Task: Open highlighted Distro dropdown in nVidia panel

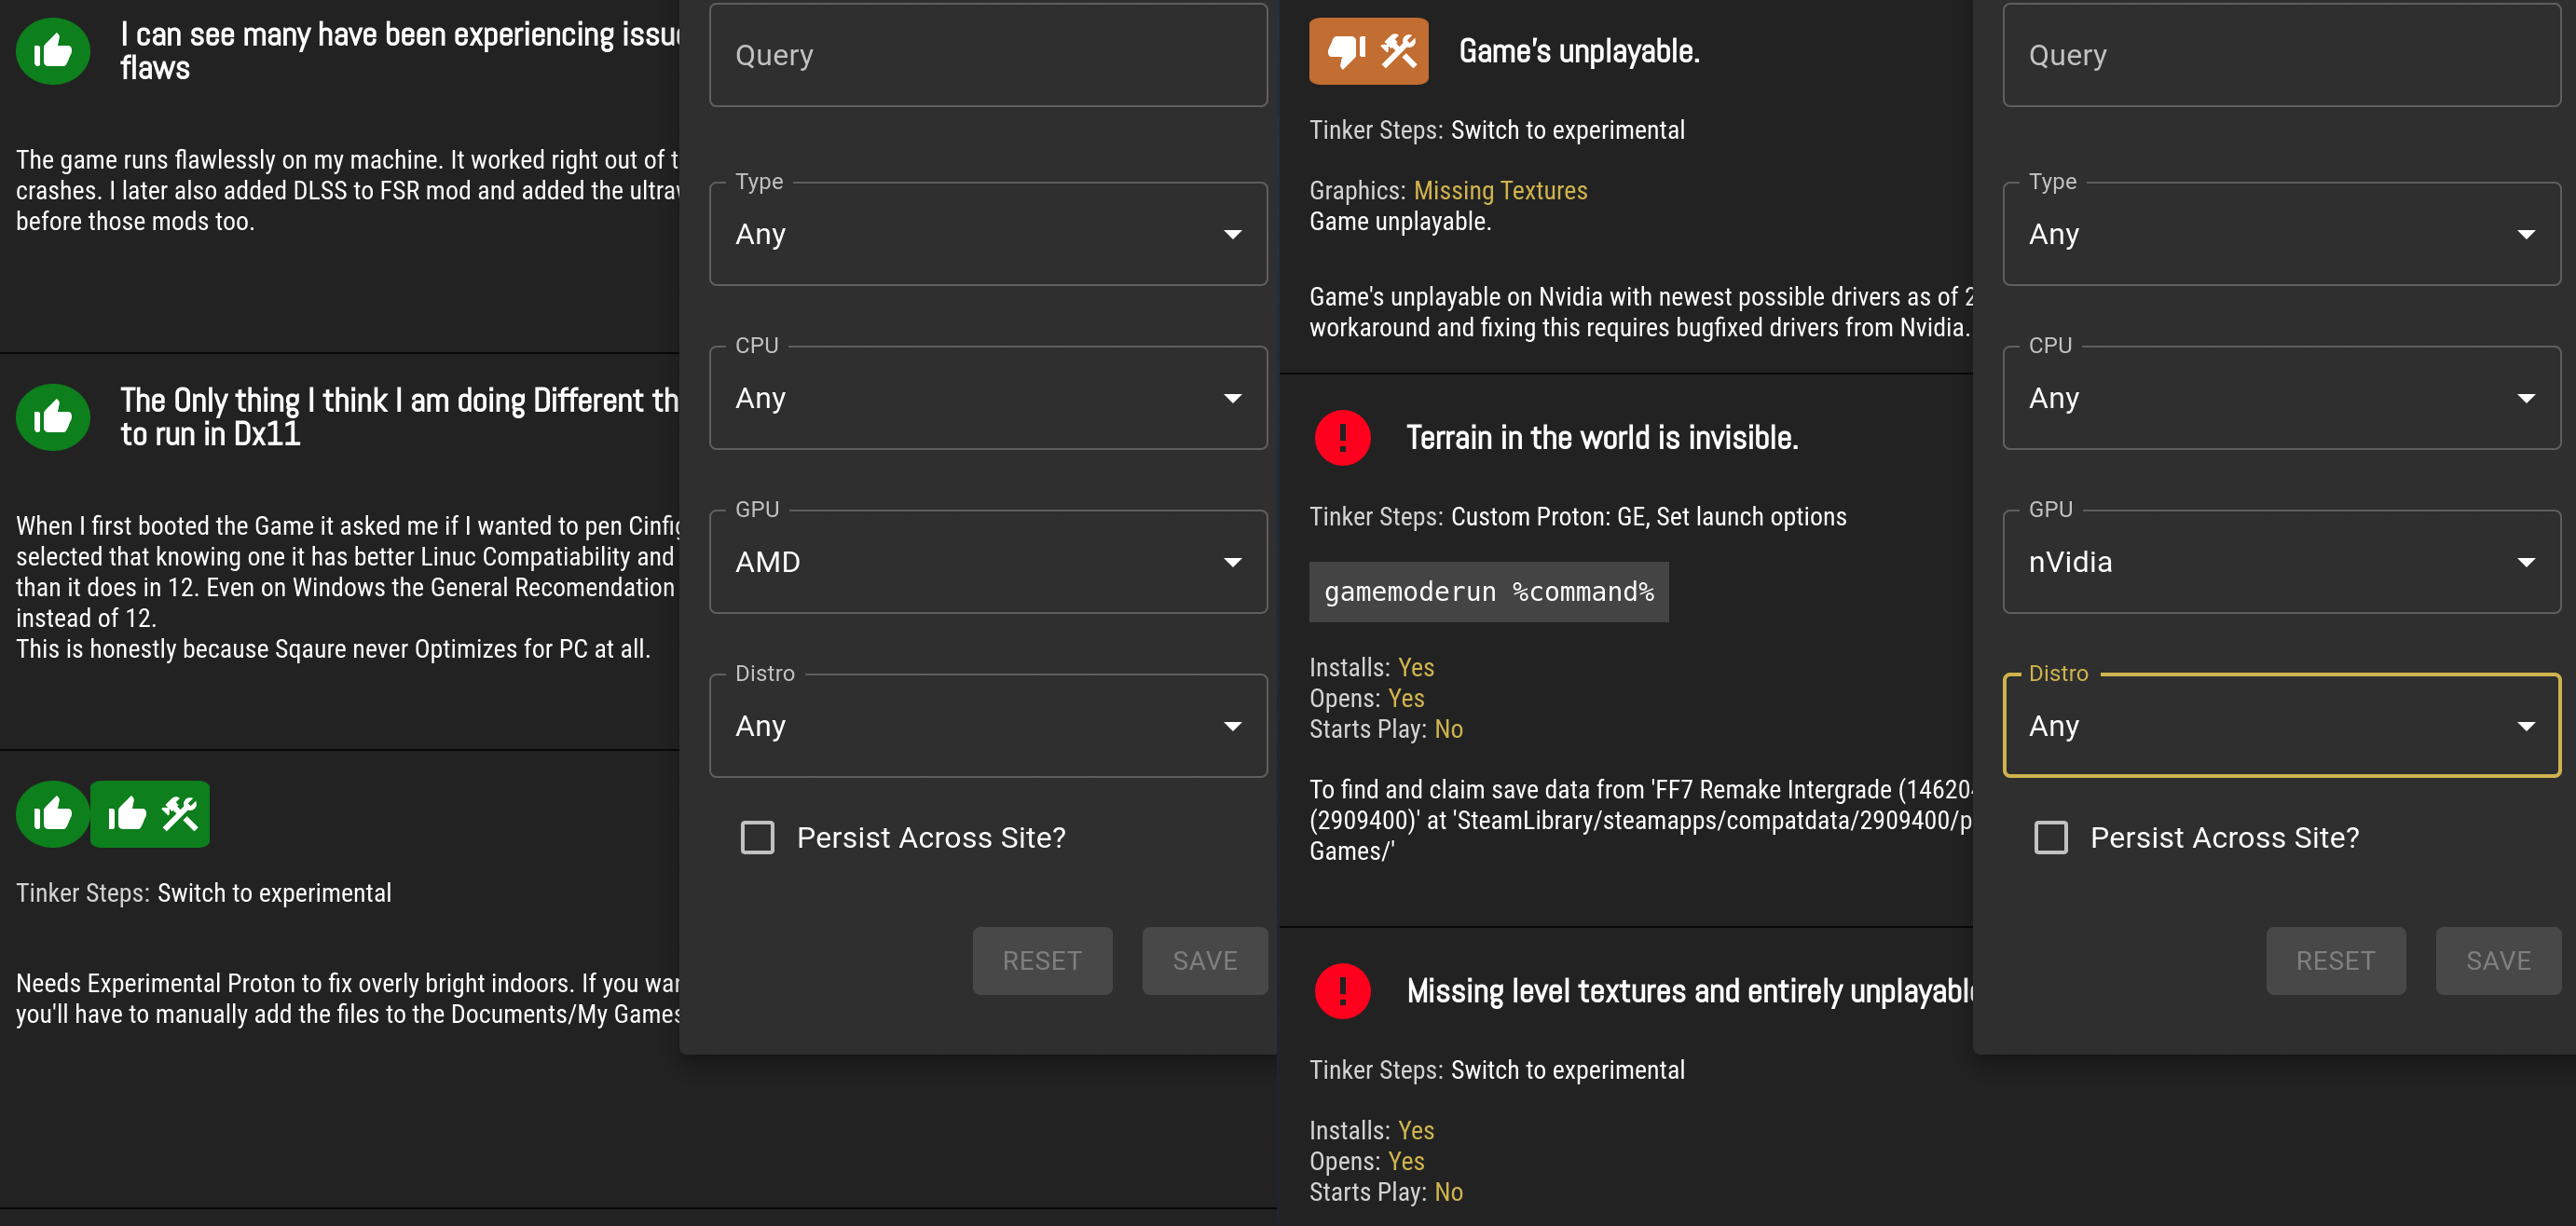Action: 2282,726
